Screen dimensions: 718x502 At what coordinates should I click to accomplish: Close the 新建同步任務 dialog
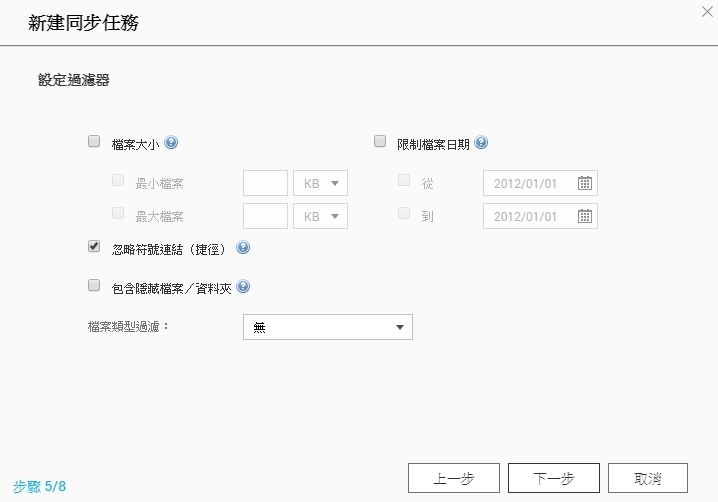(x=707, y=11)
